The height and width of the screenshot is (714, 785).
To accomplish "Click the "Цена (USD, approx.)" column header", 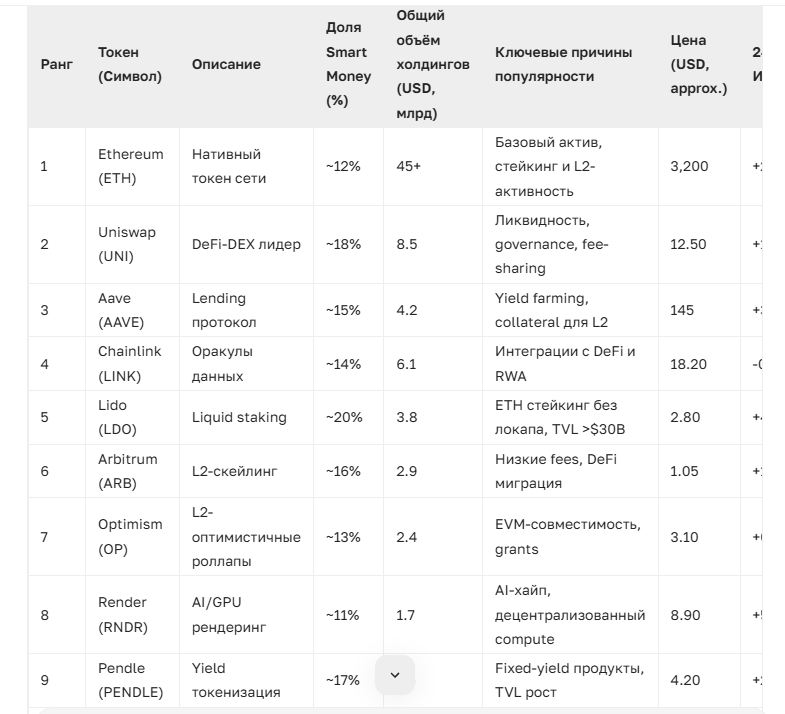I will [698, 64].
